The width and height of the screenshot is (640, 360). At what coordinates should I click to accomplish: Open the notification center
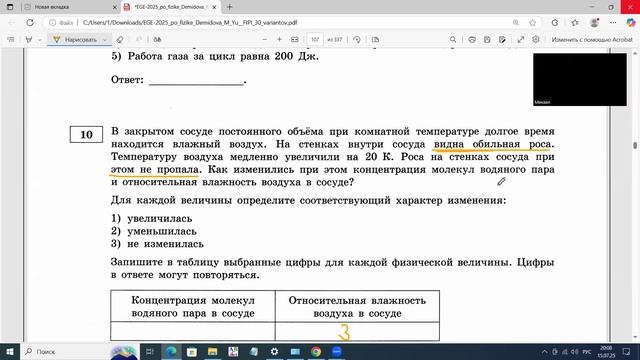pyautogui.click(x=627, y=351)
